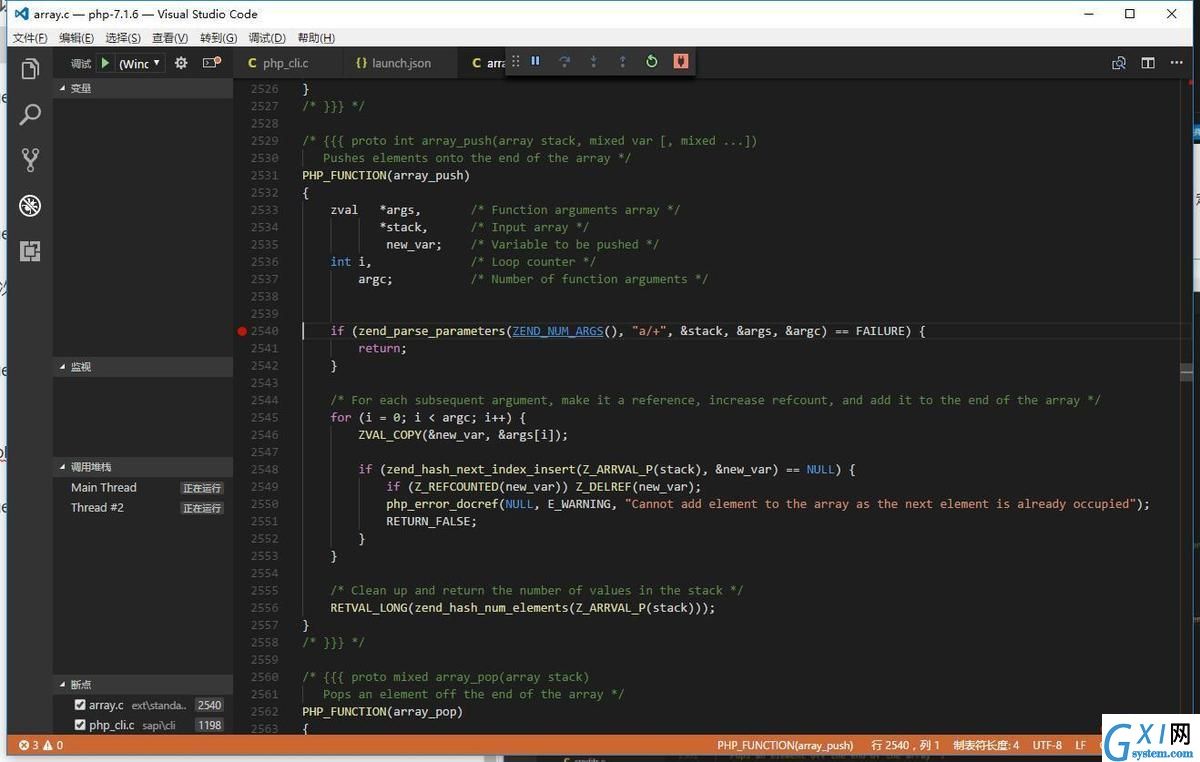This screenshot has height=762, width=1200.
Task: Open the 编辑(E) menu
Action: tap(76, 38)
